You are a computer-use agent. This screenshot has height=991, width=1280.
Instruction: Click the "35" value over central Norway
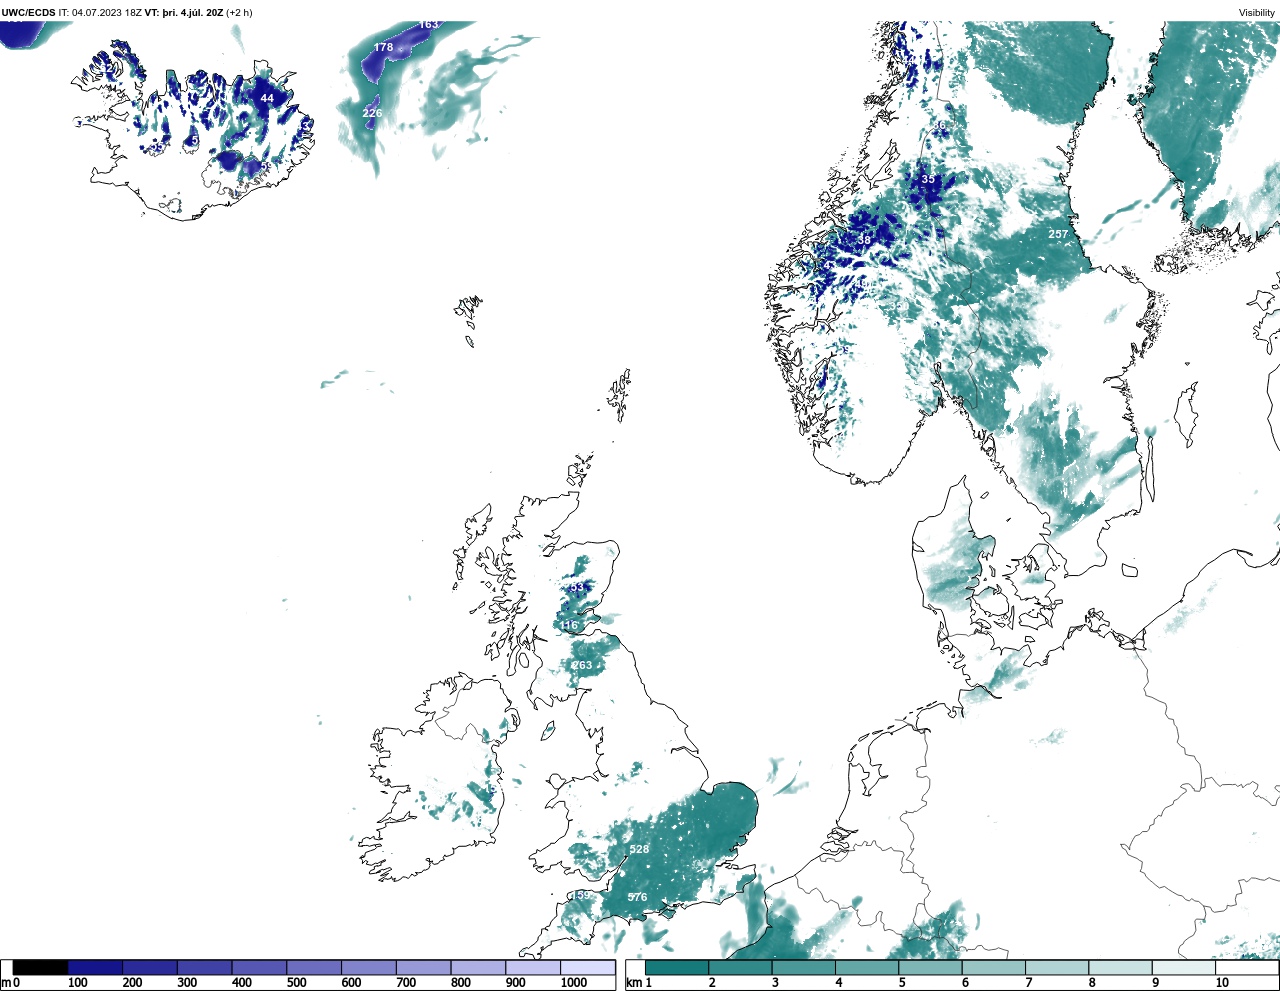(928, 179)
